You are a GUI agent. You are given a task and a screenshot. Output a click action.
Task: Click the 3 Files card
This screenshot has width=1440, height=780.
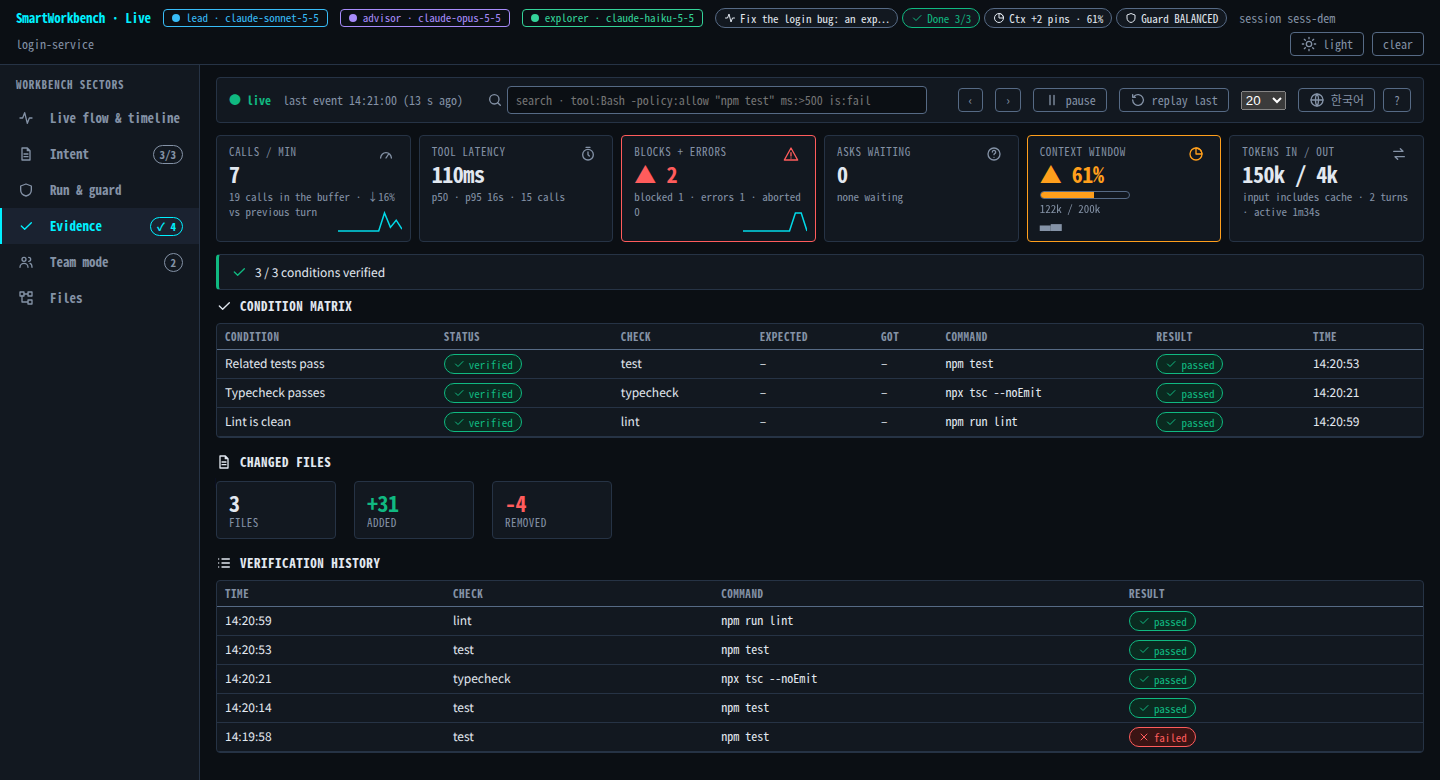[x=276, y=510]
